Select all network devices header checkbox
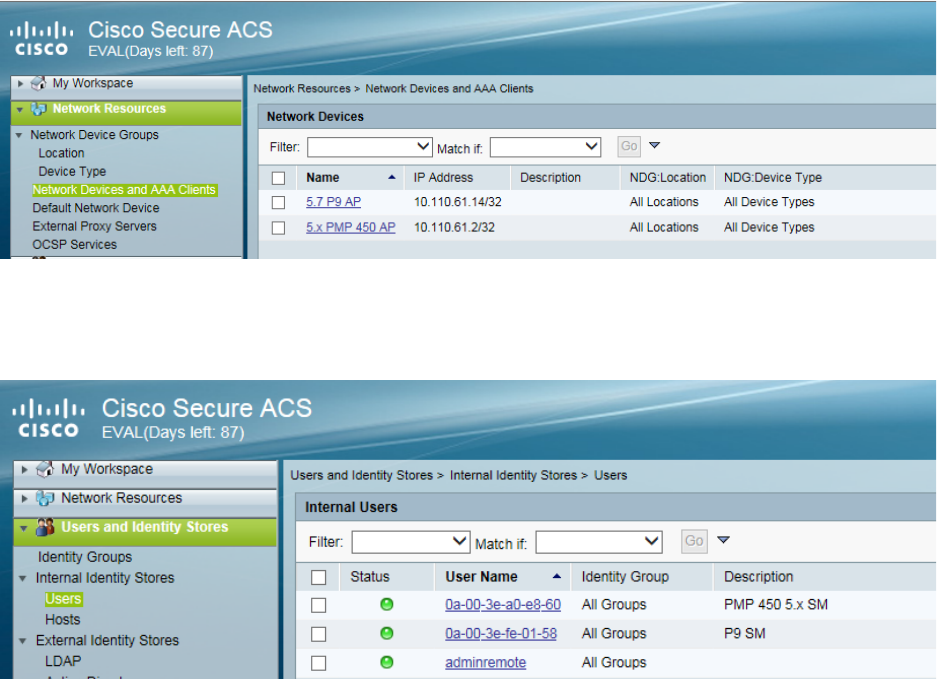The height and width of the screenshot is (679, 937). 278,178
